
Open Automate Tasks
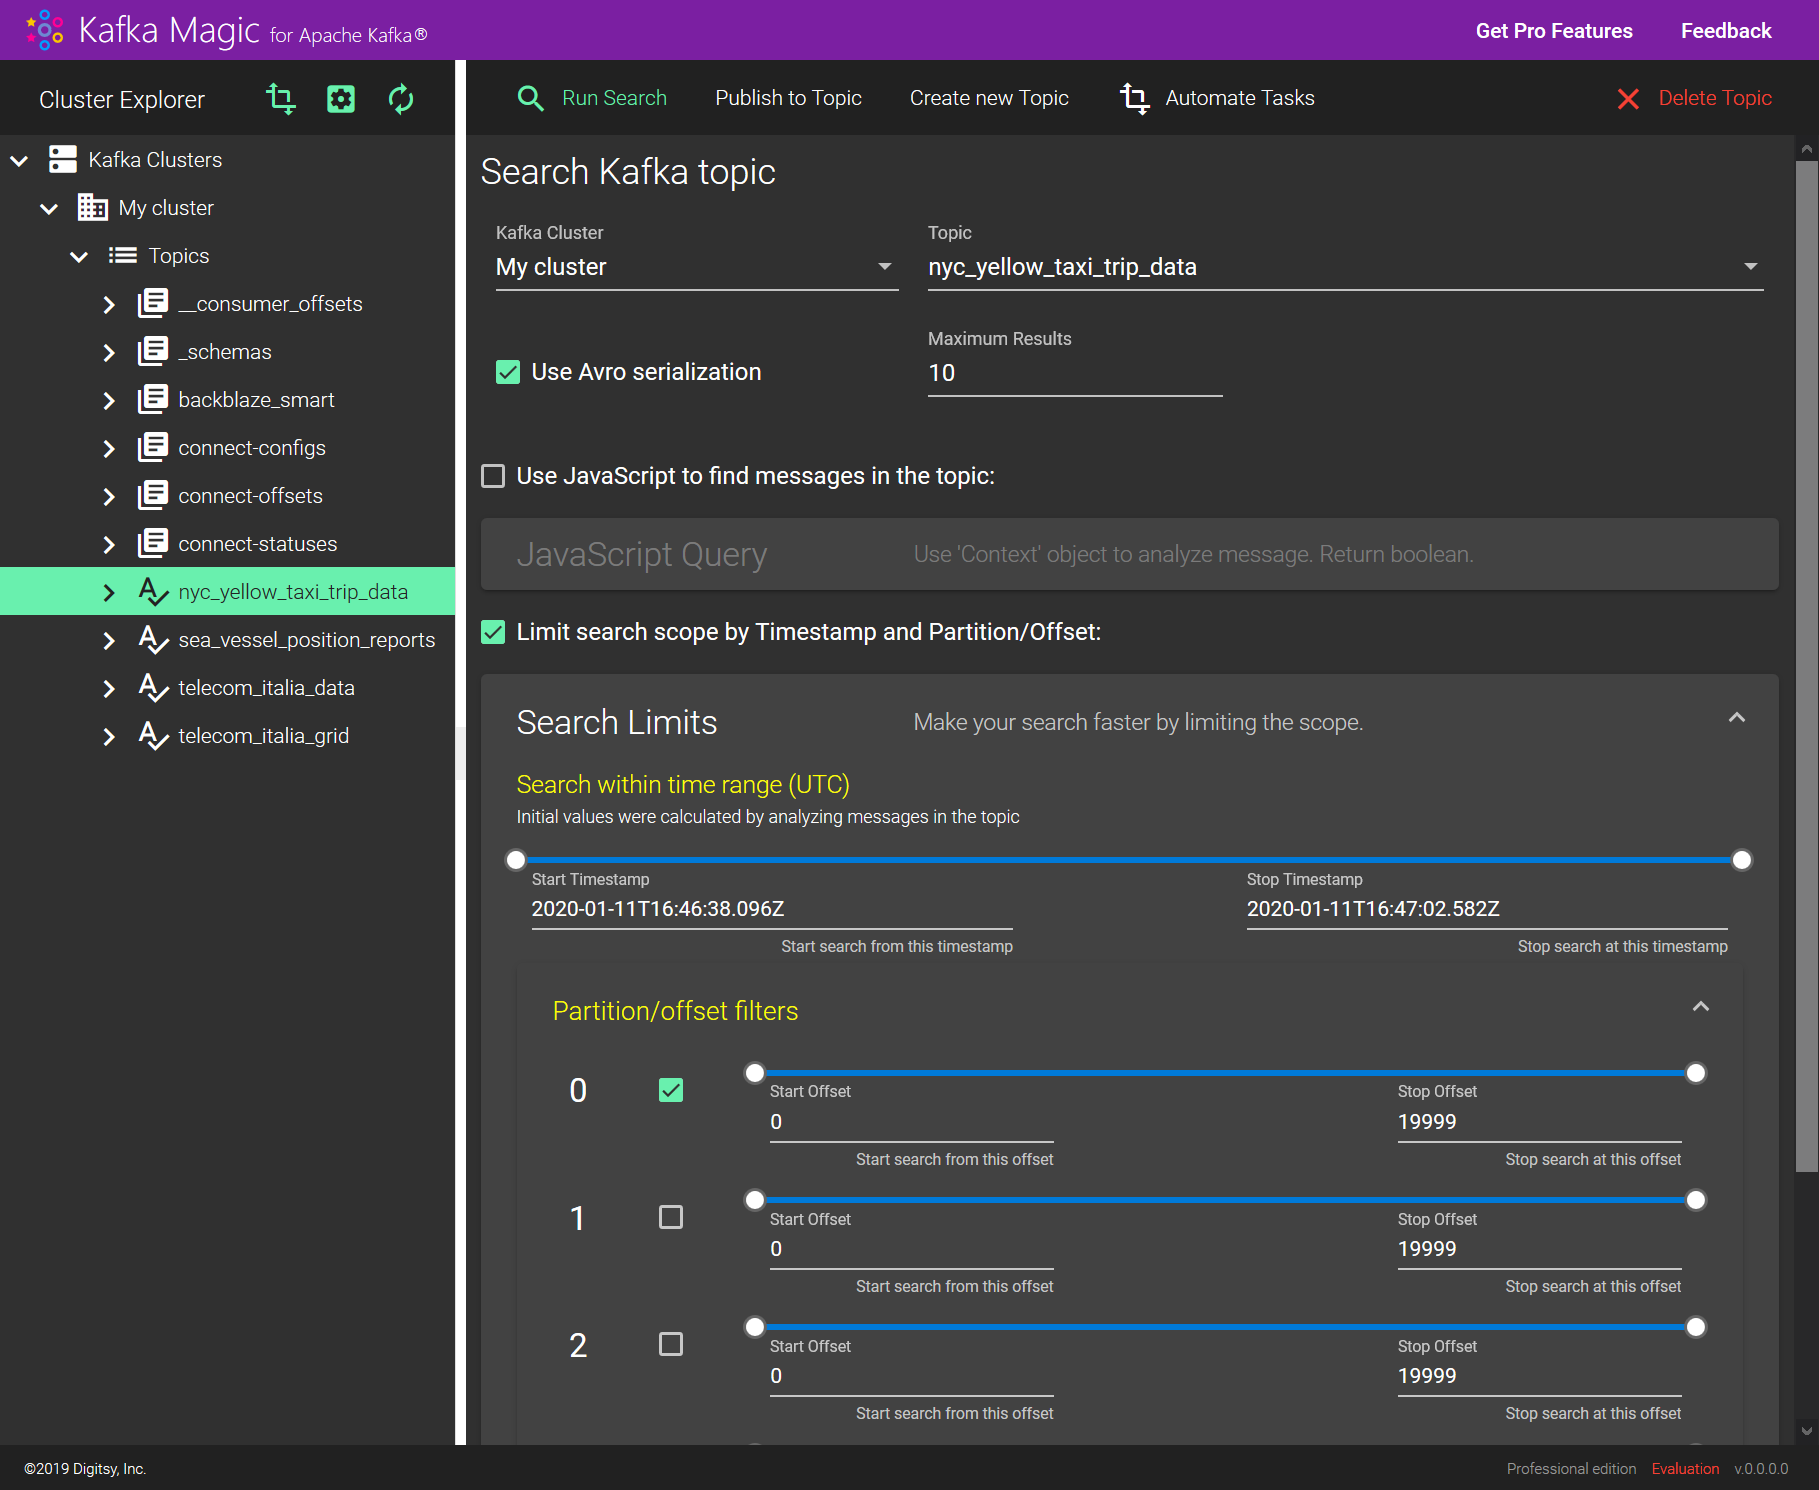click(x=1240, y=98)
